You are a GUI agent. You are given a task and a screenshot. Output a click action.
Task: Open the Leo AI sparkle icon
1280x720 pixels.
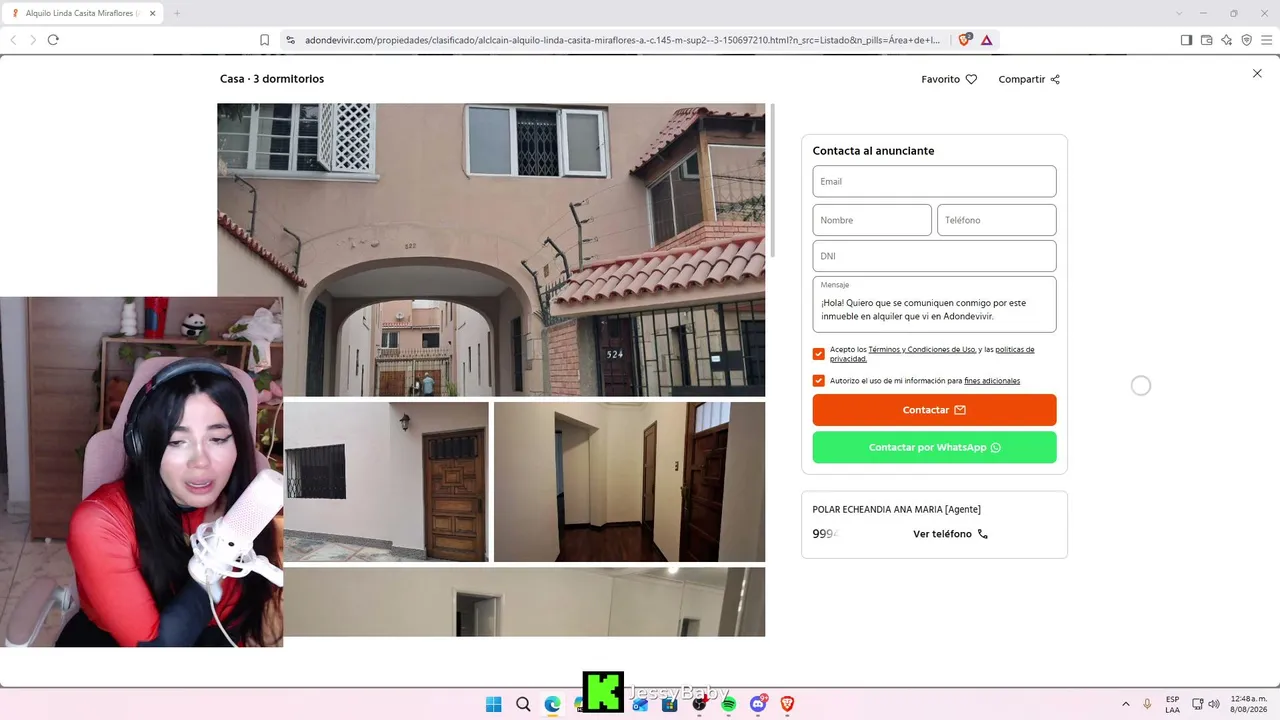[x=1226, y=40]
